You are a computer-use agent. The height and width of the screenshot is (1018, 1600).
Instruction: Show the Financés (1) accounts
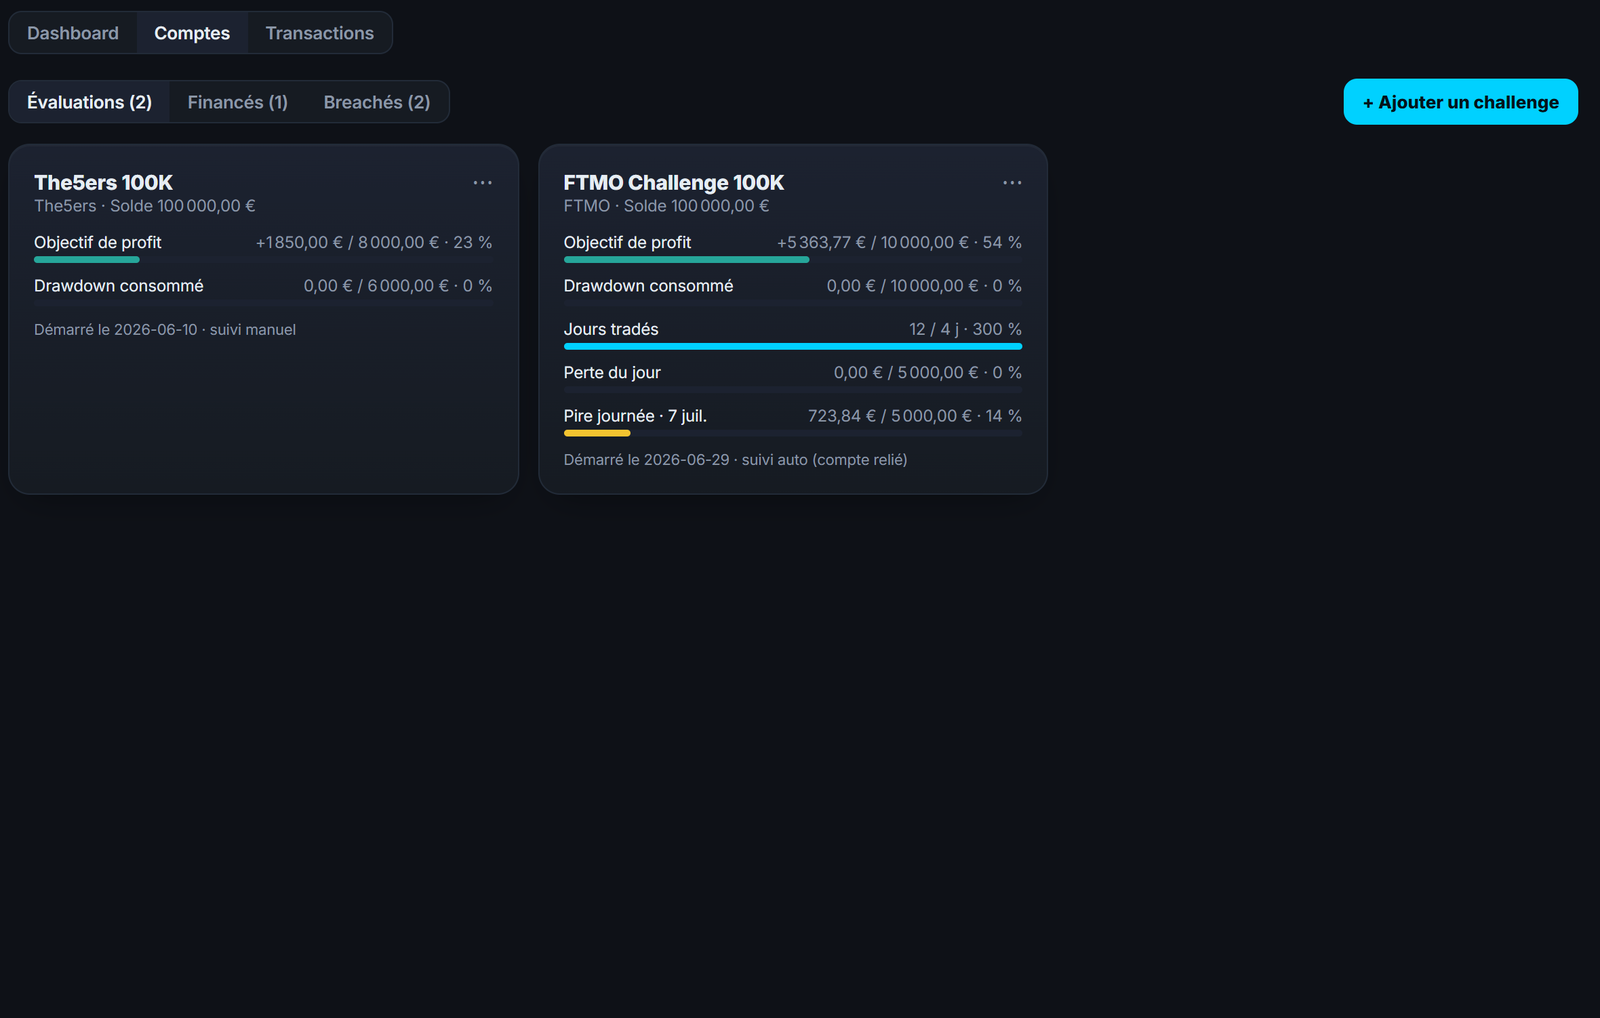click(238, 102)
